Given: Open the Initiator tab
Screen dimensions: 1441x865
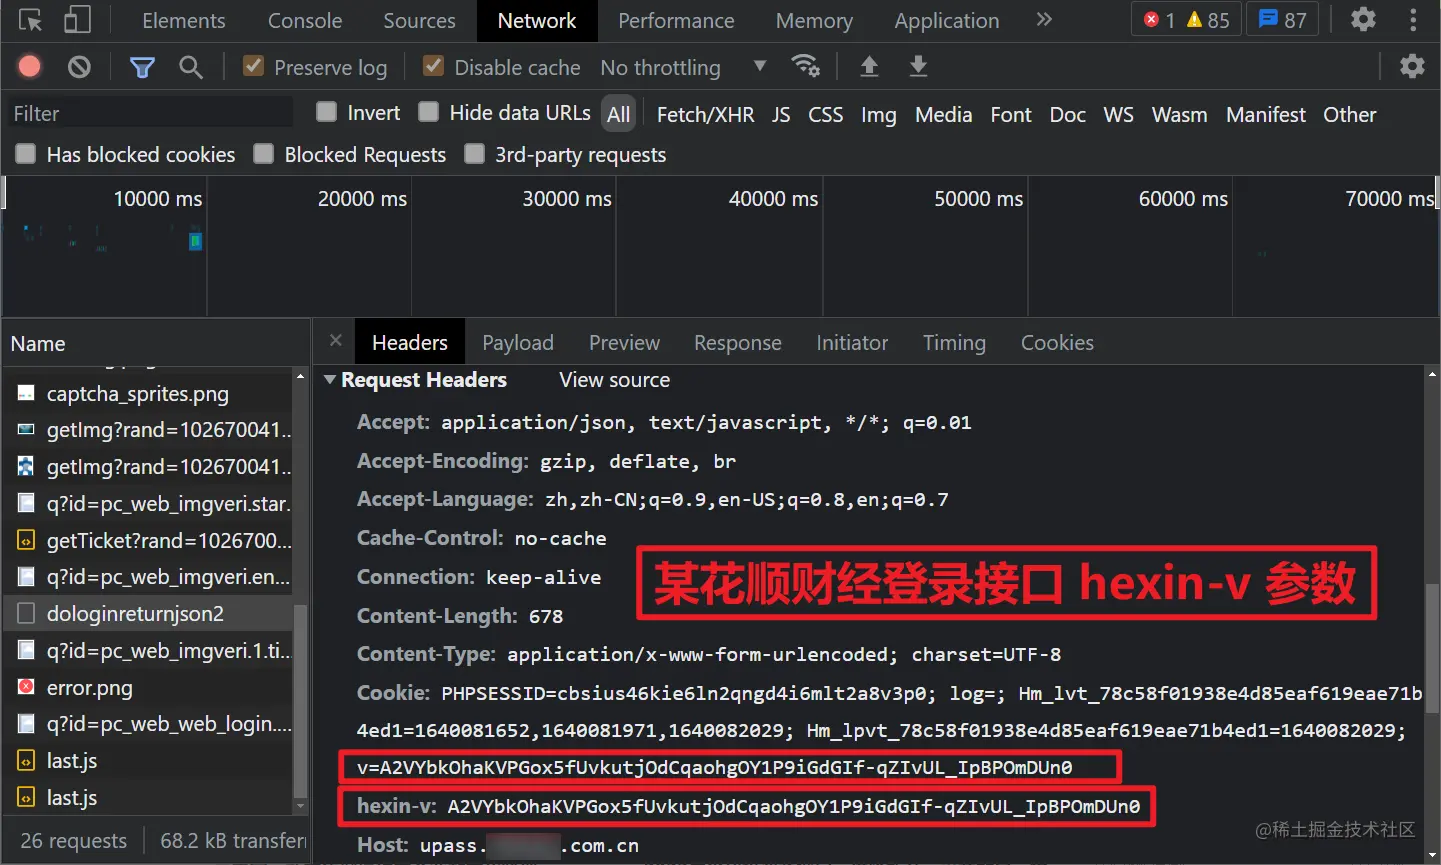Looking at the screenshot, I should pos(852,343).
